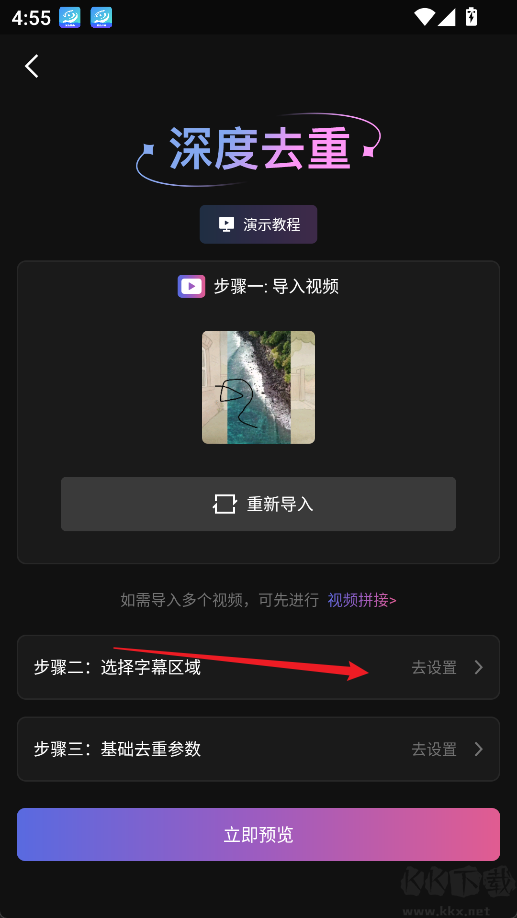Viewport: 517px width, 918px height.
Task: Tap the 立即预览 gradient button
Action: click(258, 834)
